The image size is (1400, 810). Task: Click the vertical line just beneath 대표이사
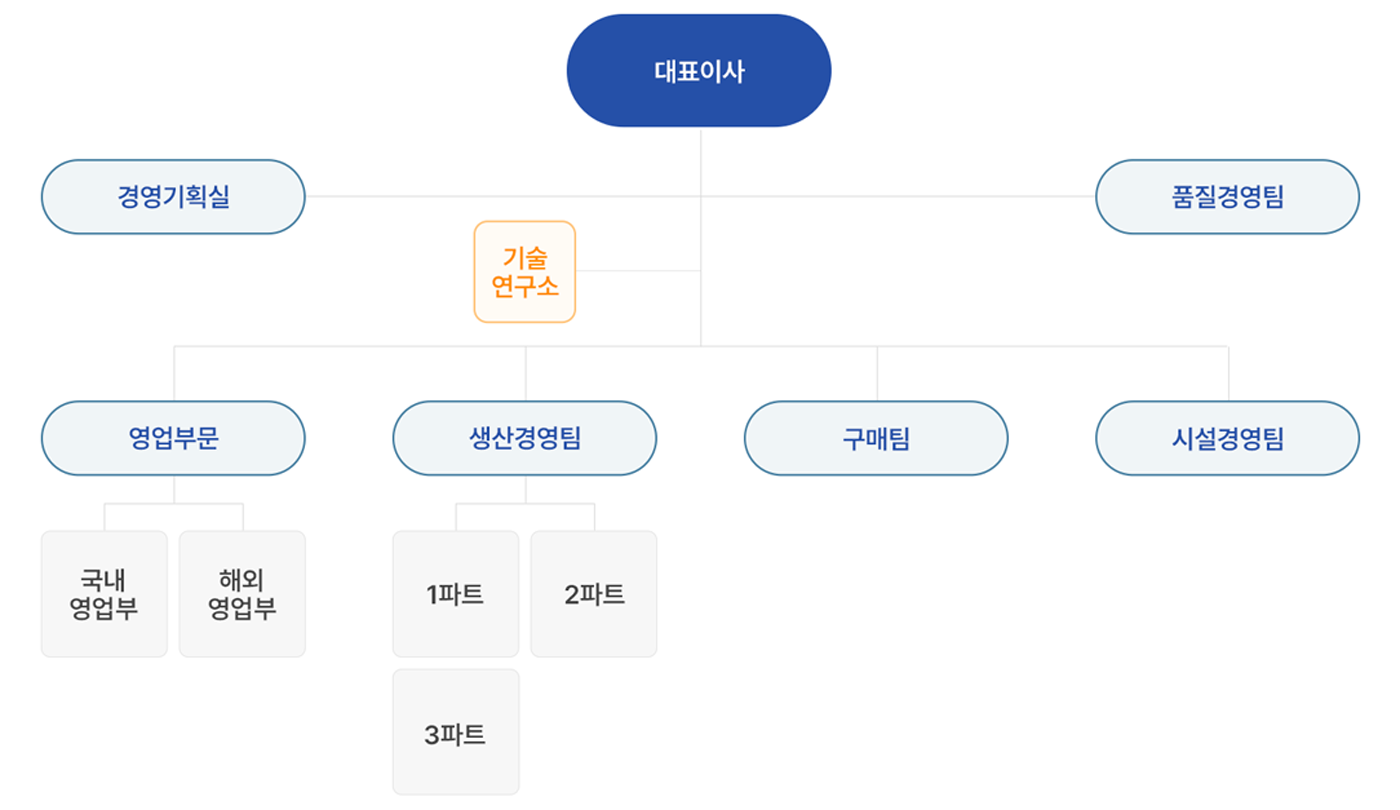(x=700, y=160)
